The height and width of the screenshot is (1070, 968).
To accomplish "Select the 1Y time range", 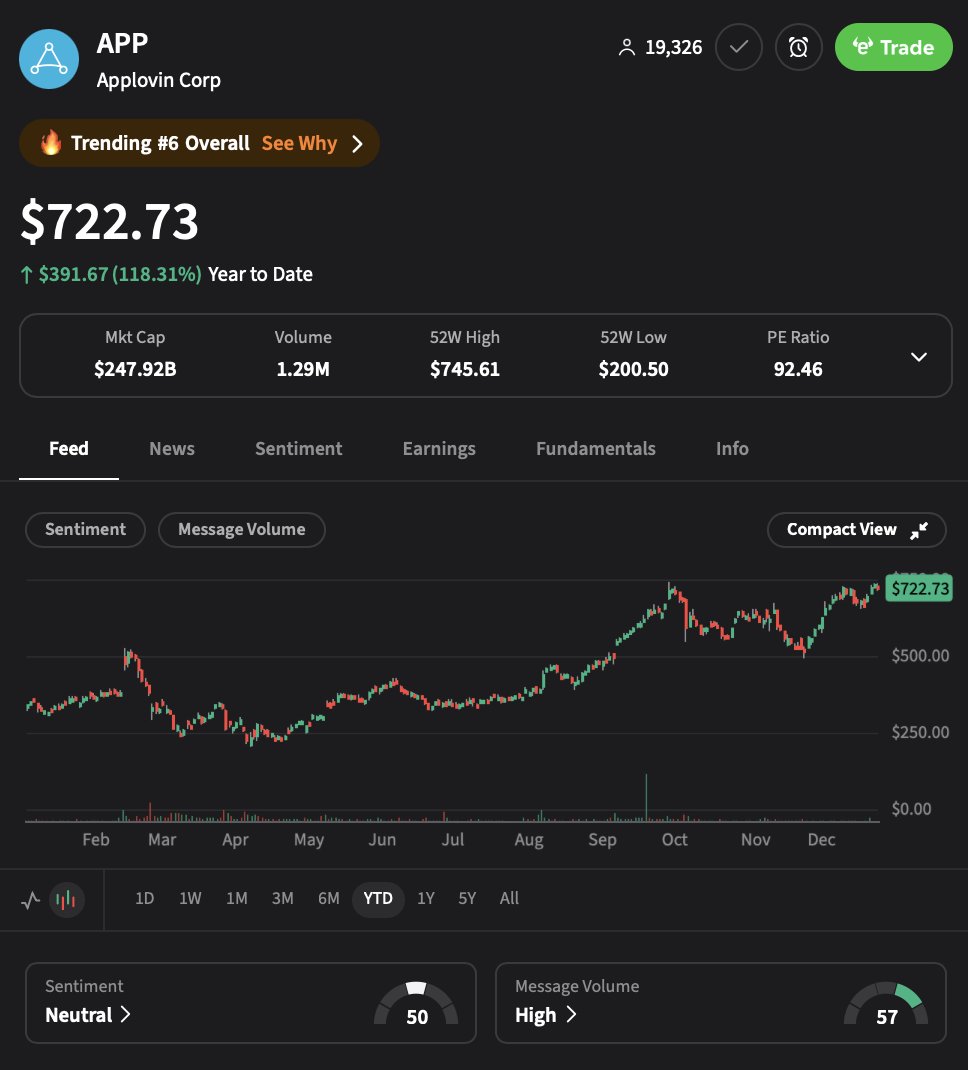I will (425, 898).
